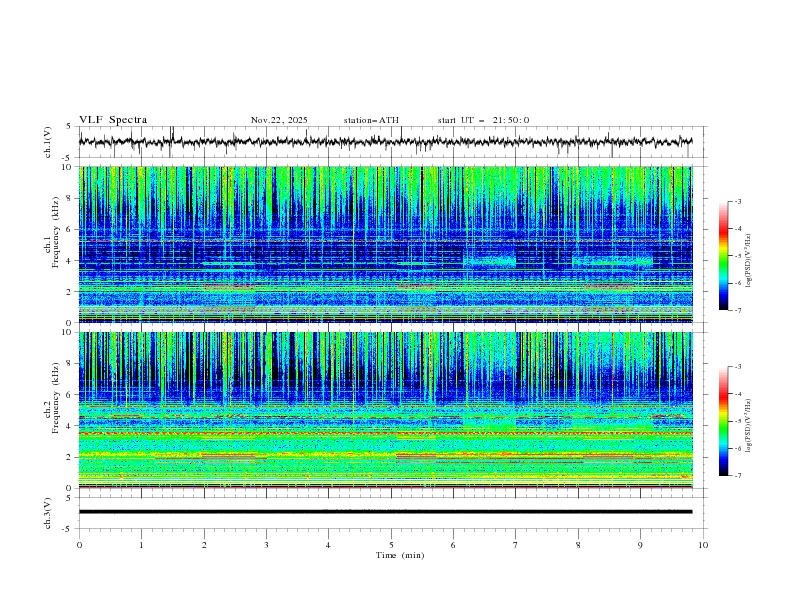Click the "Time (min)" axis title

(x=400, y=555)
